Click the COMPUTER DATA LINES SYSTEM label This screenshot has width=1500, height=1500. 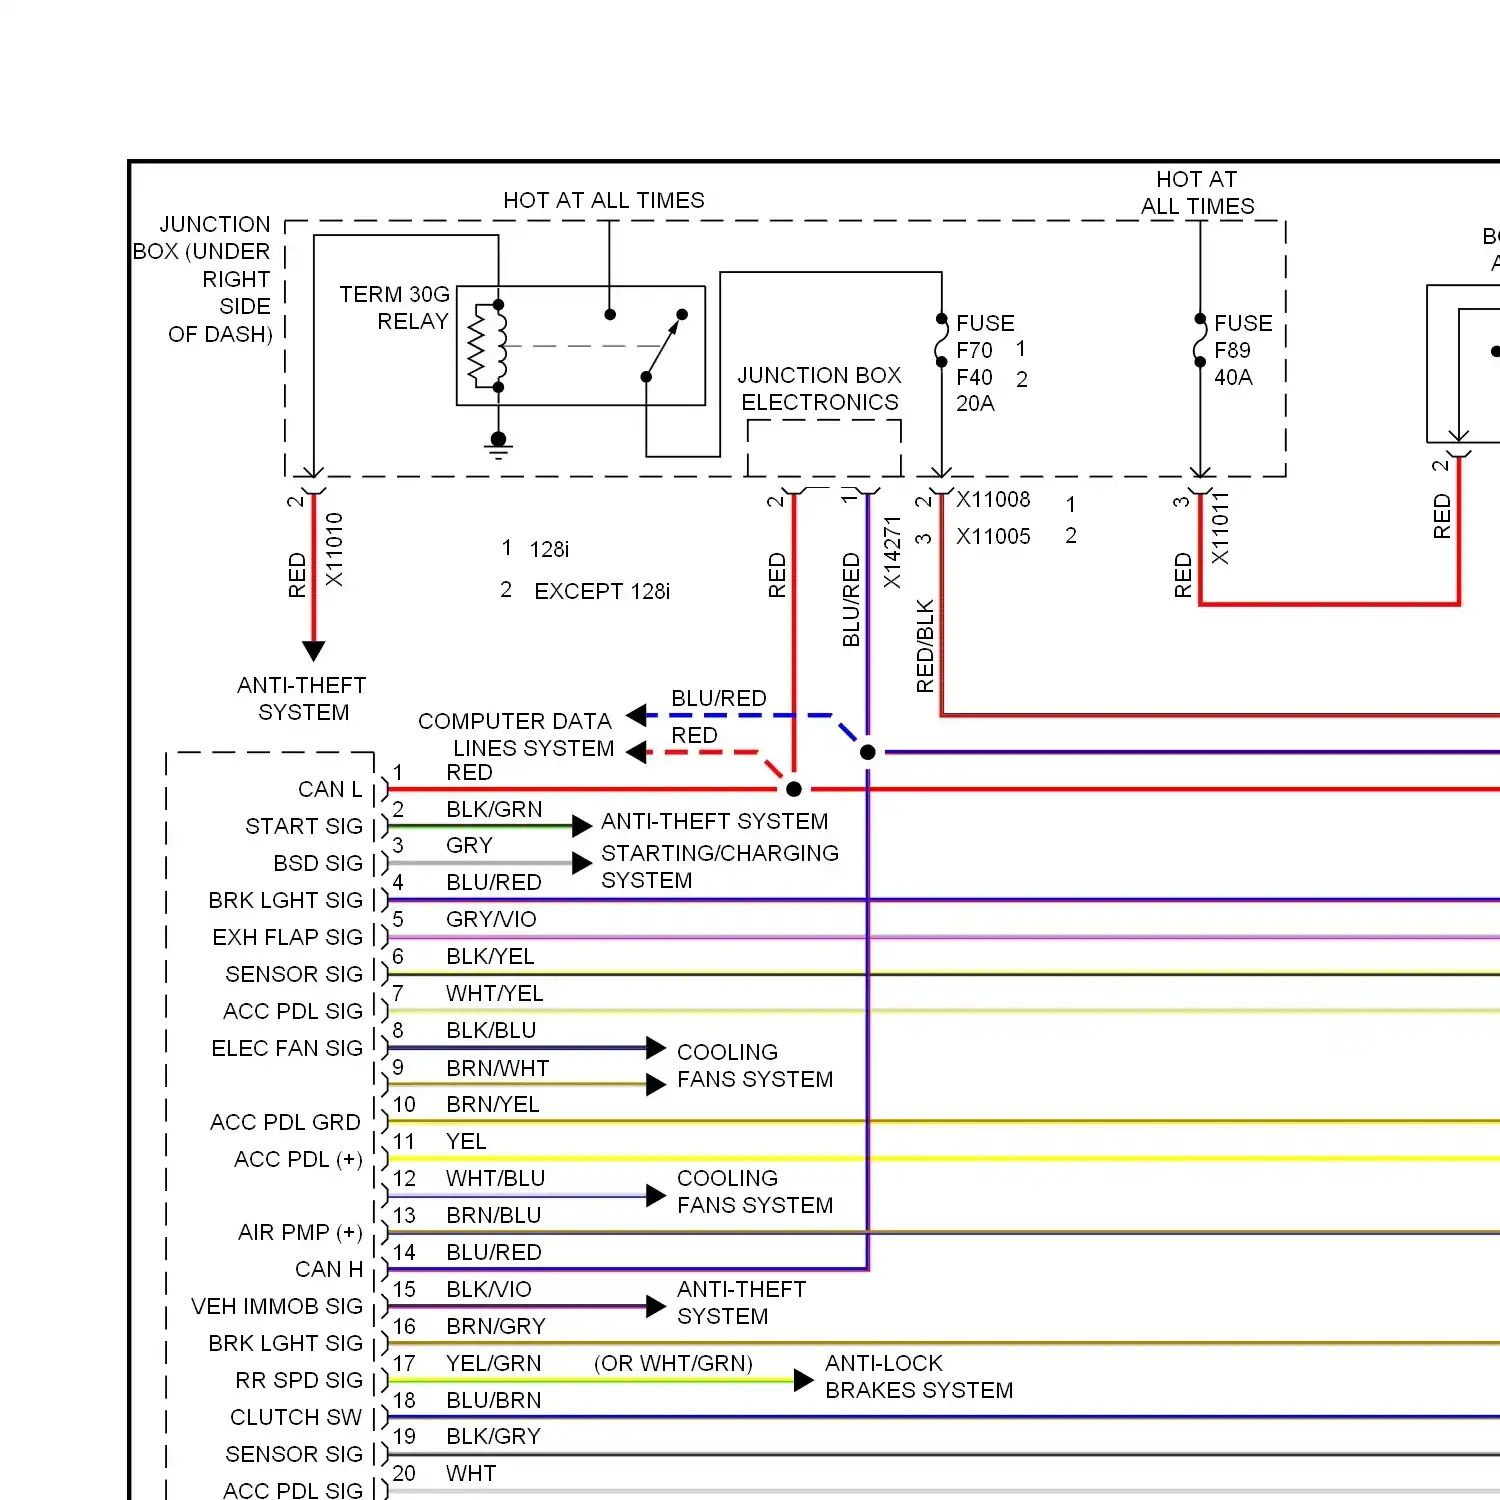coord(516,735)
